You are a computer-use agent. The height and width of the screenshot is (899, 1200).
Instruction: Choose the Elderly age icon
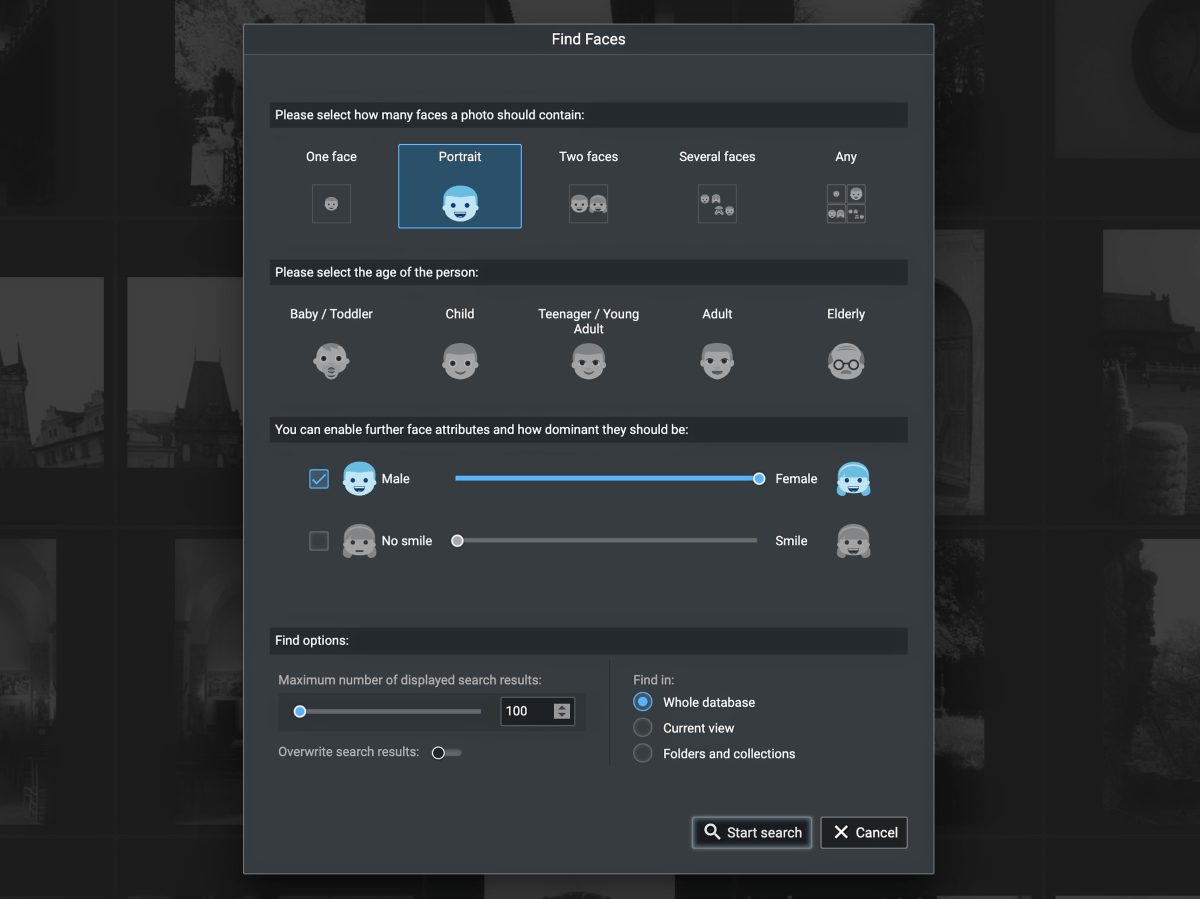pyautogui.click(x=846, y=360)
